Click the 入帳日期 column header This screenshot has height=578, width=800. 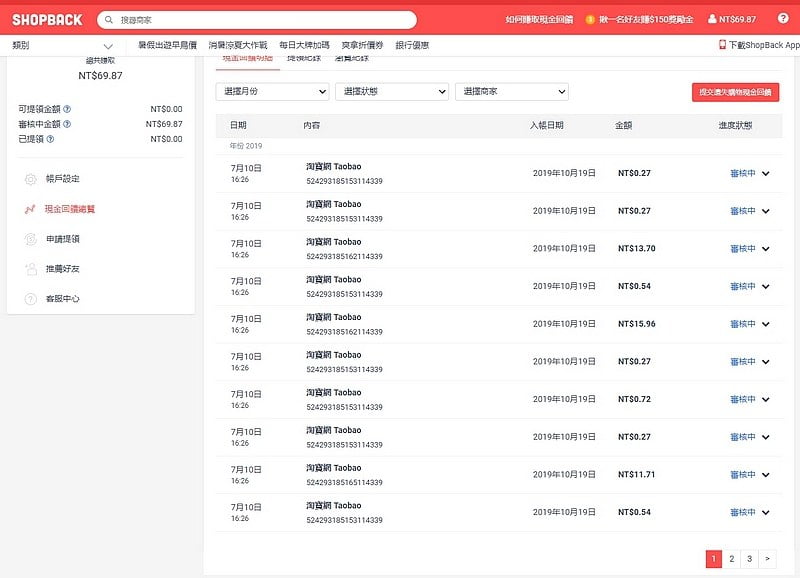click(546, 125)
